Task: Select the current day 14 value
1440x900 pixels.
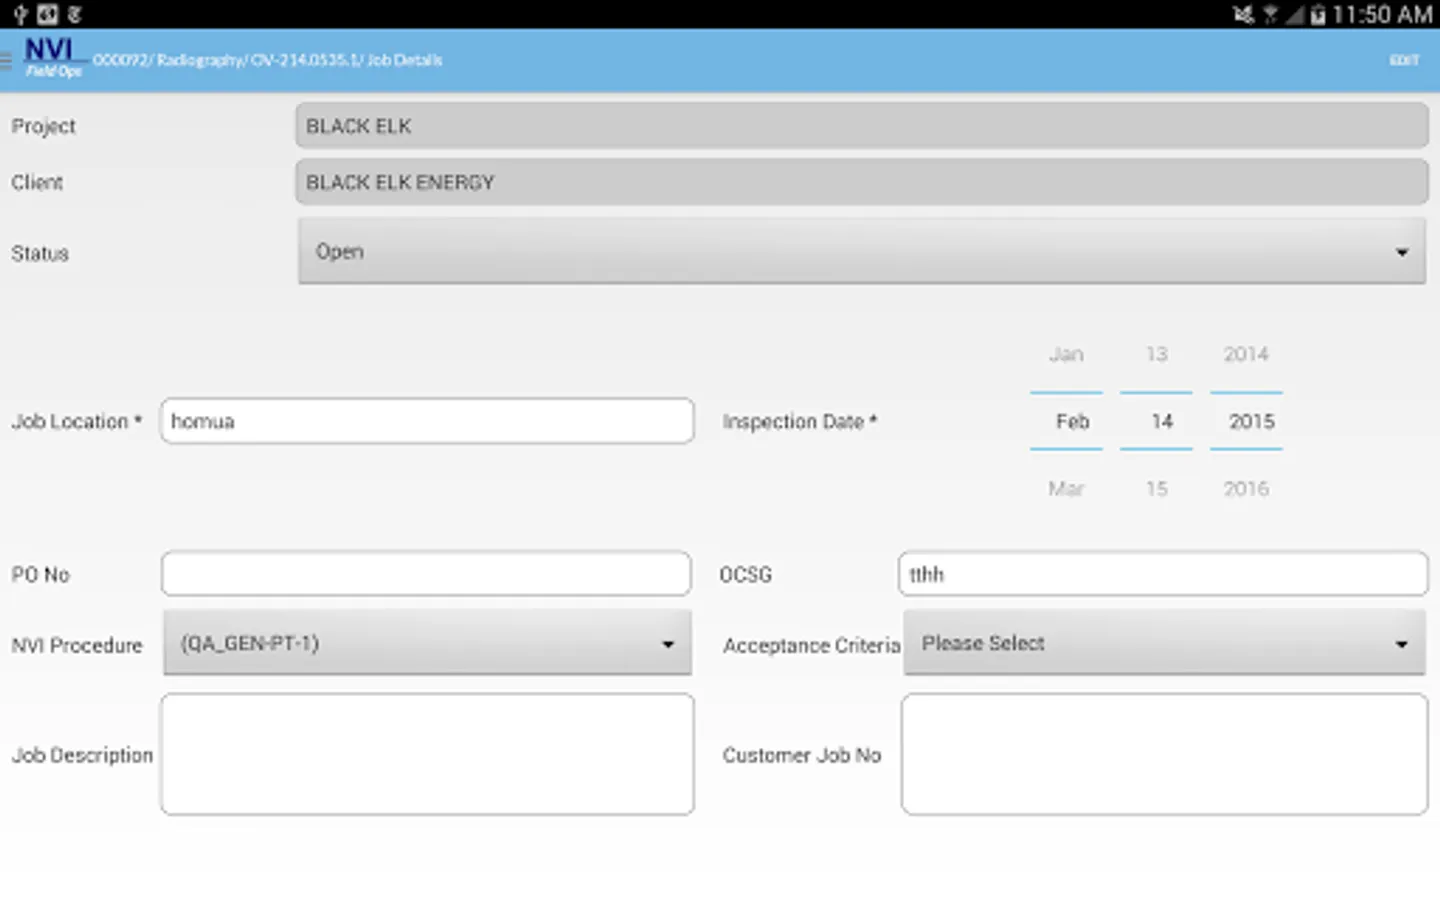Action: 1161,421
